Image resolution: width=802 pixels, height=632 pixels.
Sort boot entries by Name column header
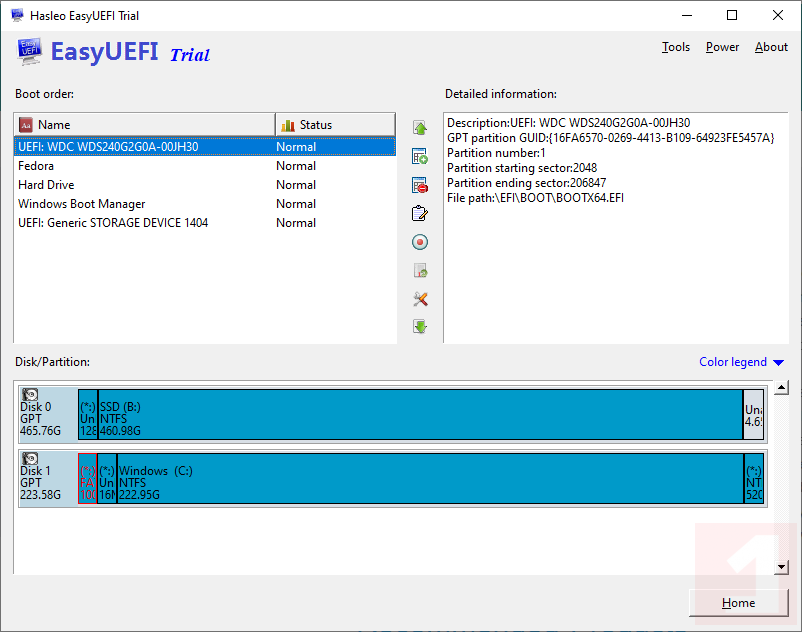(x=145, y=125)
